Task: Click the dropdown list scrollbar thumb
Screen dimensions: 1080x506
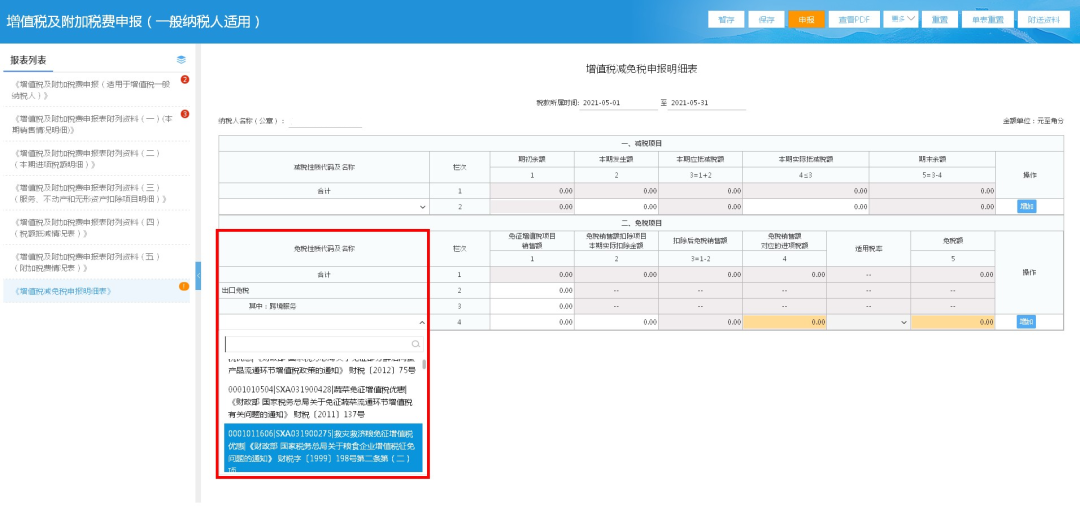Action: point(424,364)
